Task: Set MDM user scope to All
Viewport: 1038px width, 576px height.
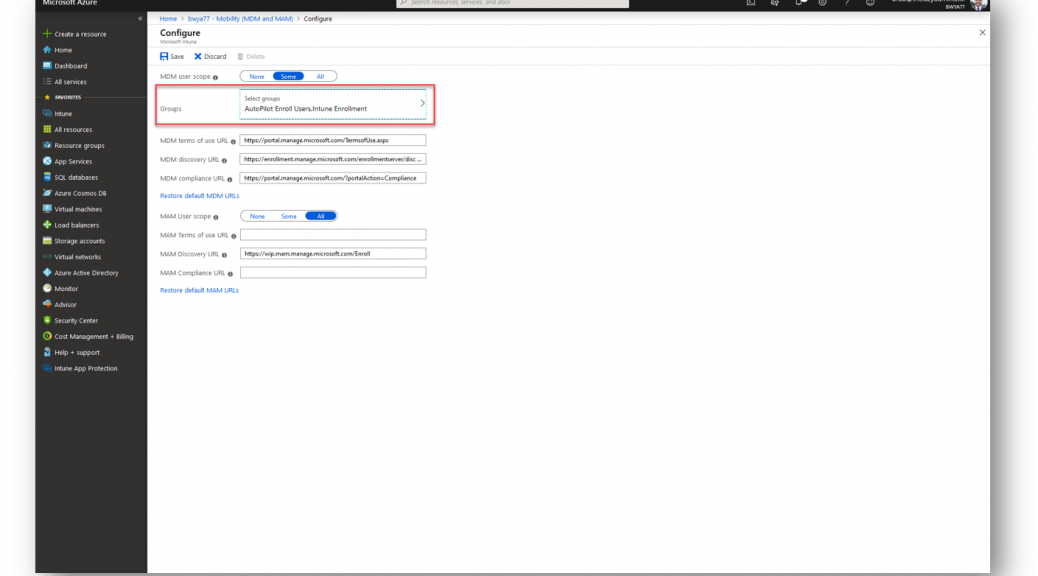Action: [320, 76]
